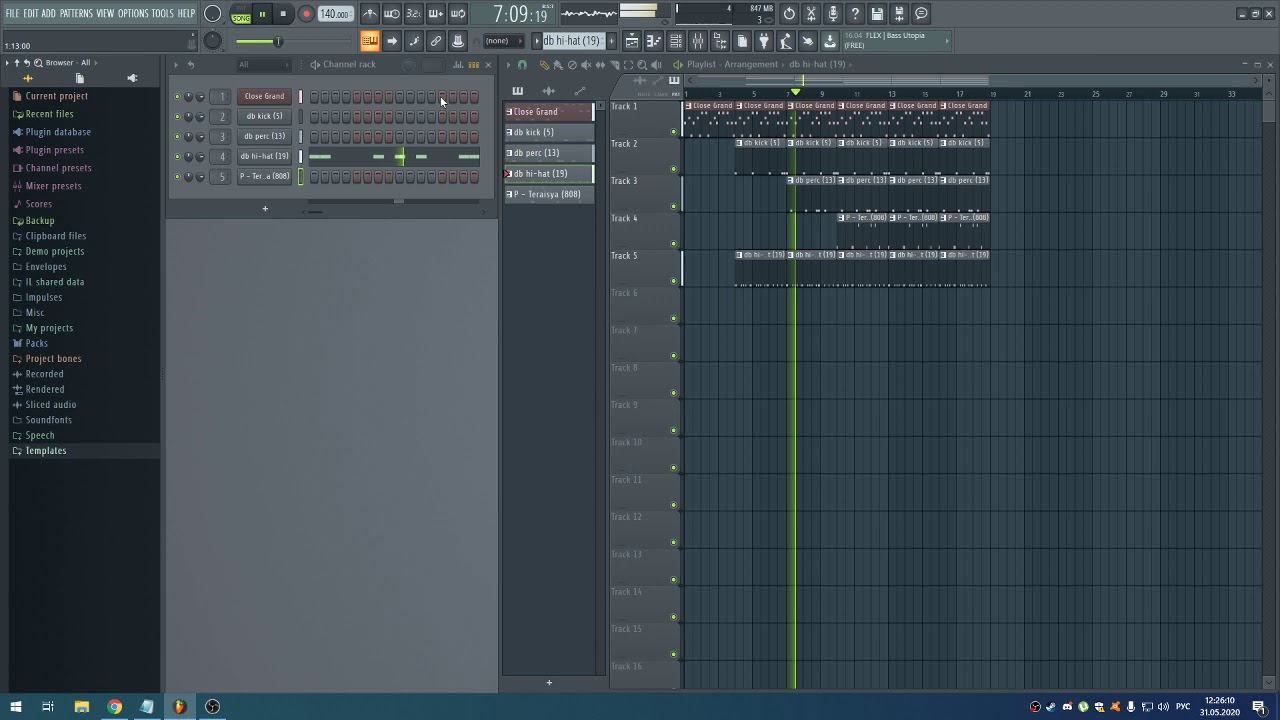Image resolution: width=1280 pixels, height=720 pixels.
Task: Expand Packs folder in browser
Action: (36, 343)
